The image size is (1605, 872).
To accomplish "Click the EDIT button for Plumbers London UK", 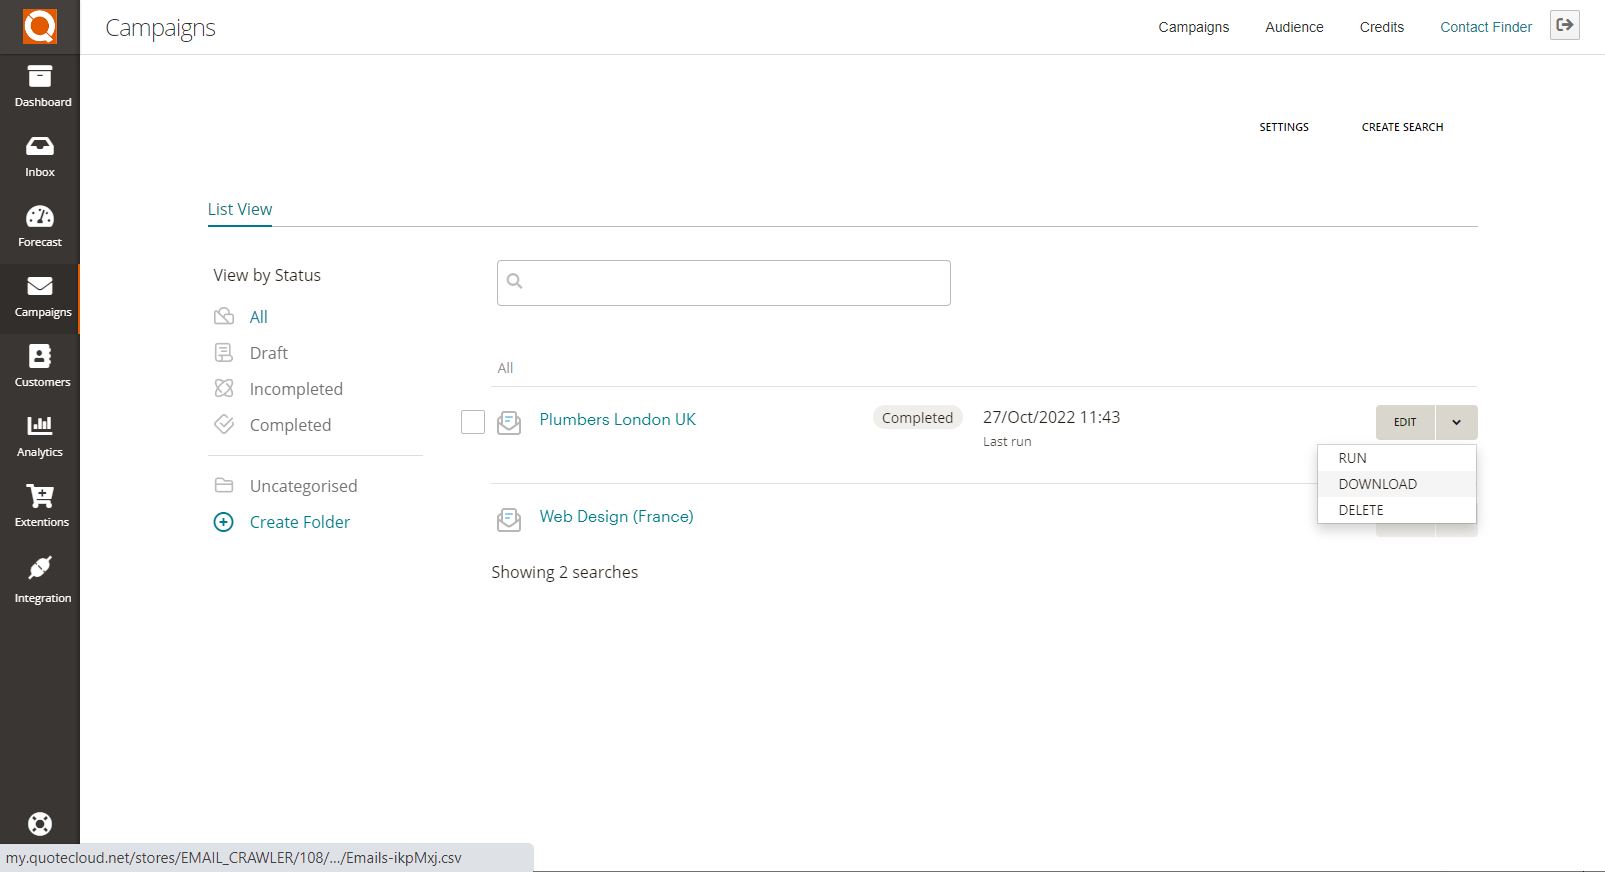I will click(1405, 422).
